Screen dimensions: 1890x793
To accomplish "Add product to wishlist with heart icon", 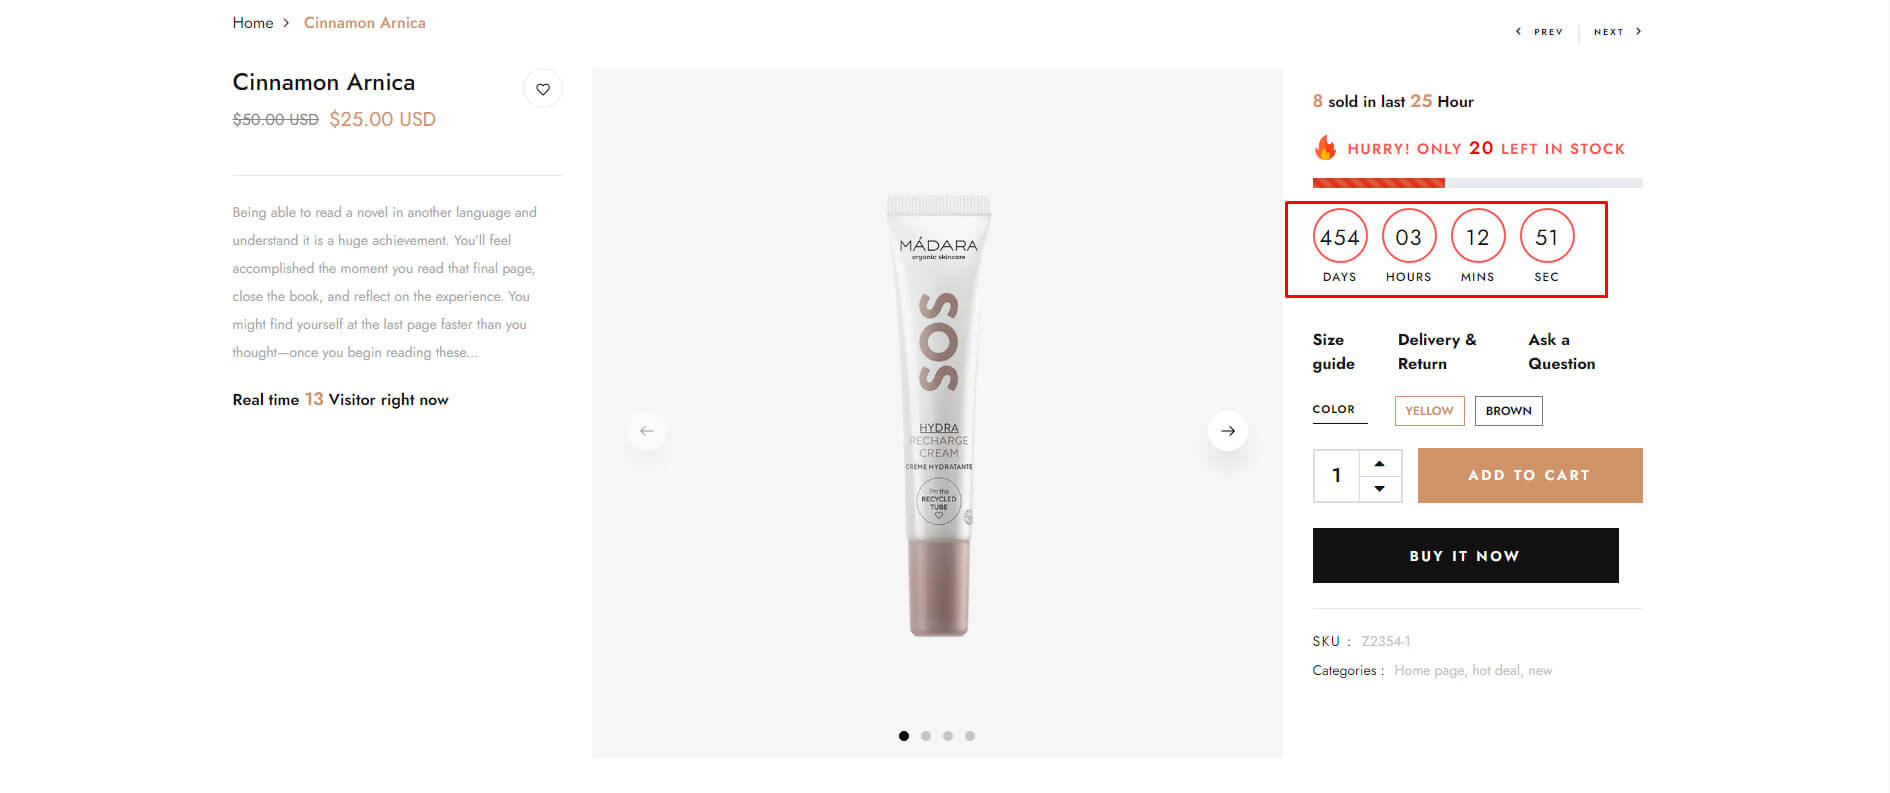I will pos(542,89).
